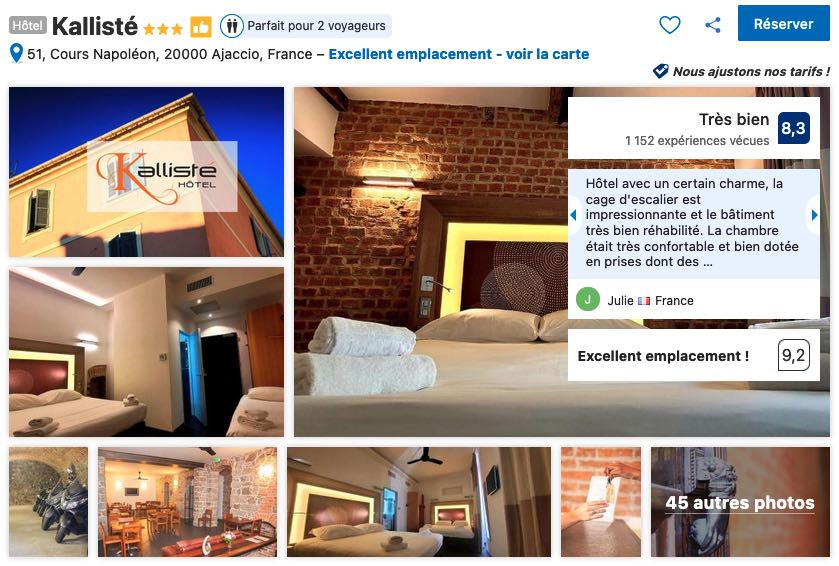Open the parked motorcycles photo
This screenshot has height=566, width=839.
click(x=49, y=502)
